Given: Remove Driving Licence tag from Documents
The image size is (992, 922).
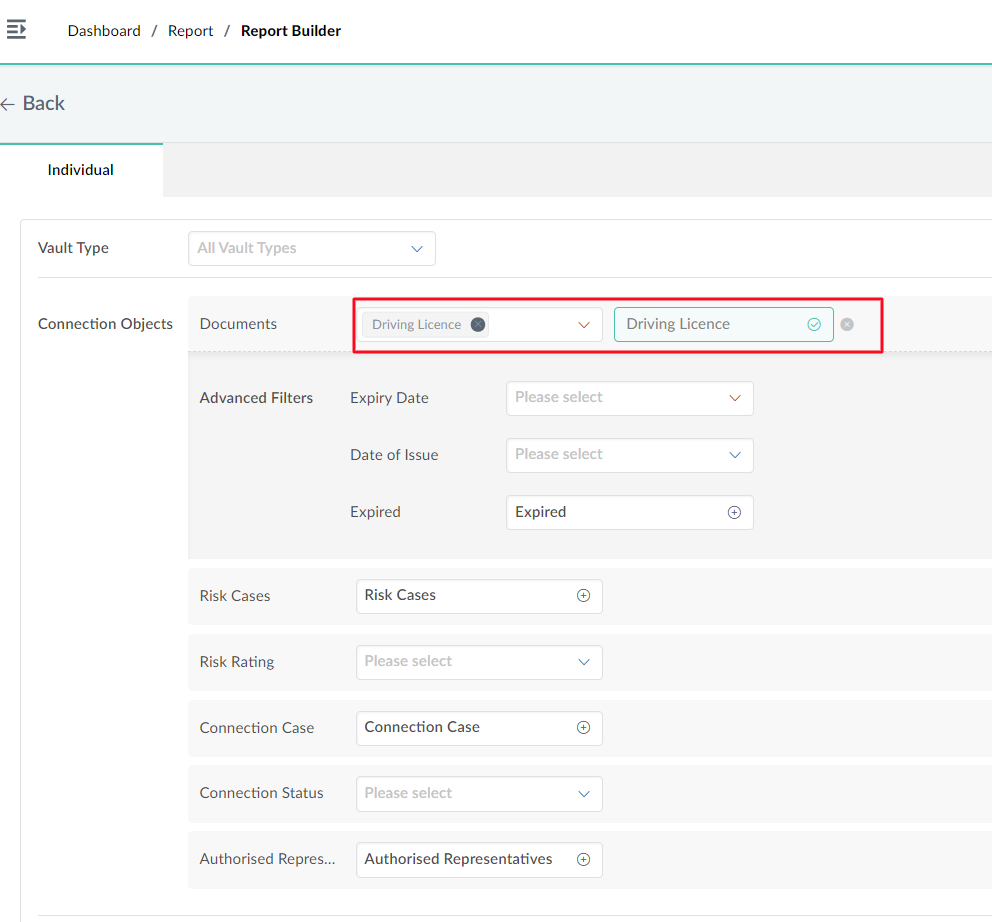Looking at the screenshot, I should (x=478, y=325).
